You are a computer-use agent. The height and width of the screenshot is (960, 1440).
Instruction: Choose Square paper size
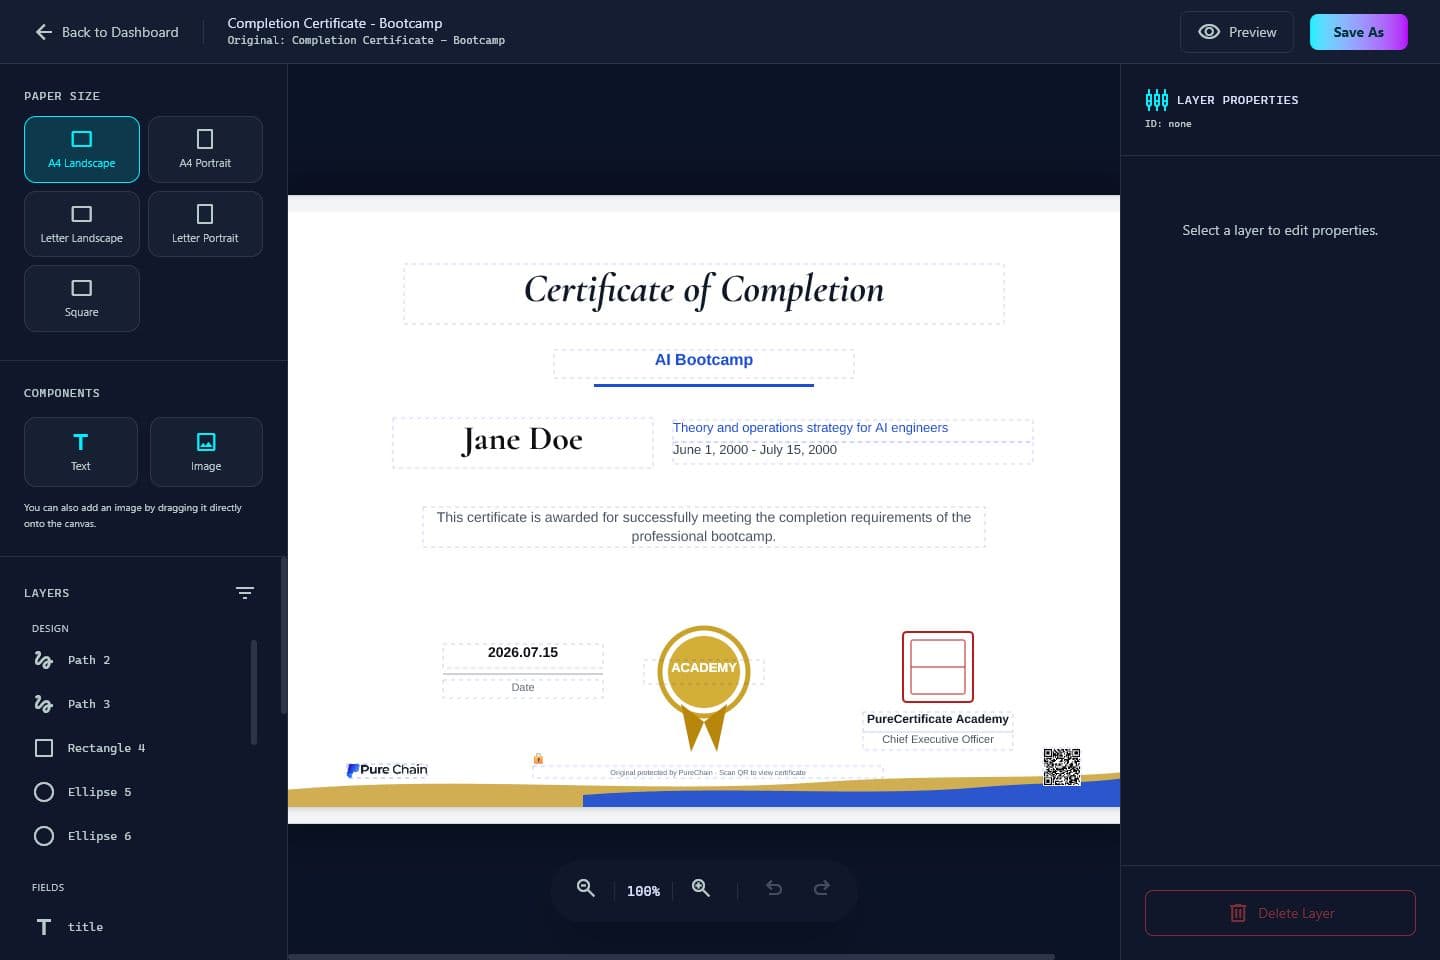(x=82, y=298)
